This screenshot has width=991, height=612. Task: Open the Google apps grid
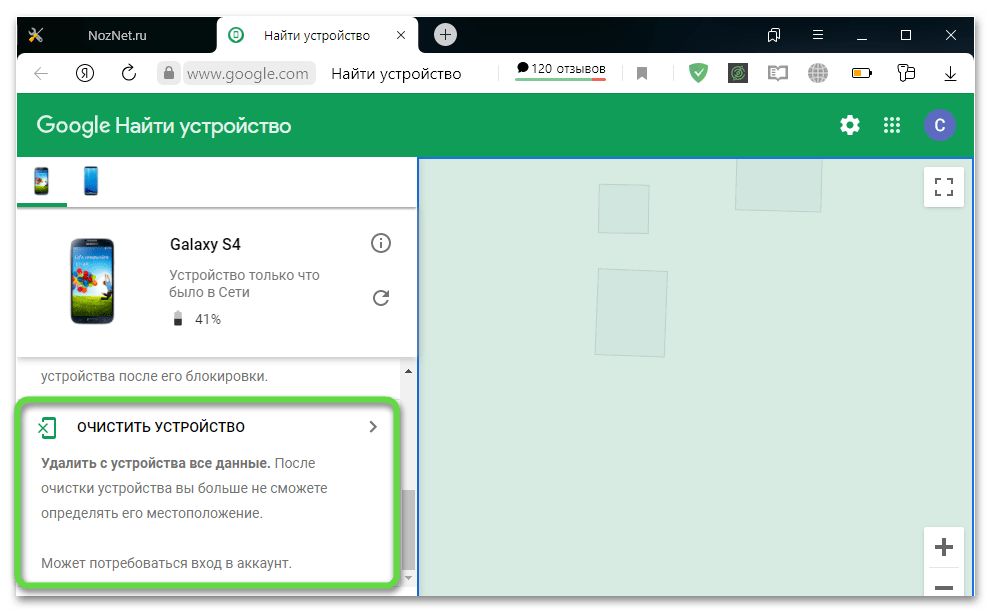pos(892,125)
